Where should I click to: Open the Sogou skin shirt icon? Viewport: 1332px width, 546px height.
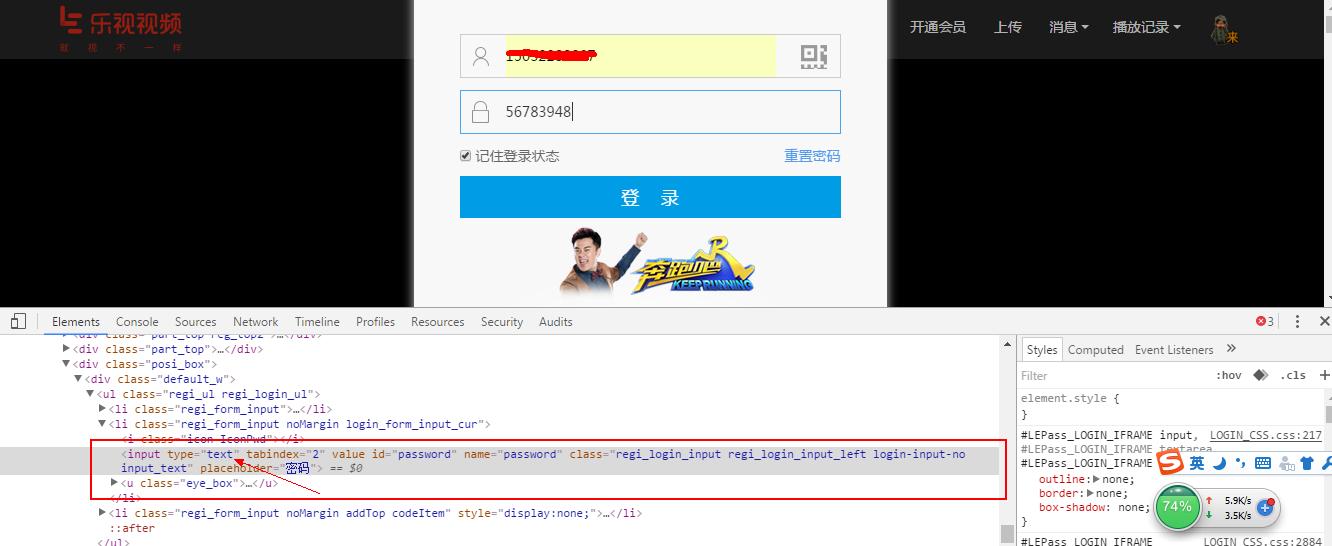tap(1306, 463)
